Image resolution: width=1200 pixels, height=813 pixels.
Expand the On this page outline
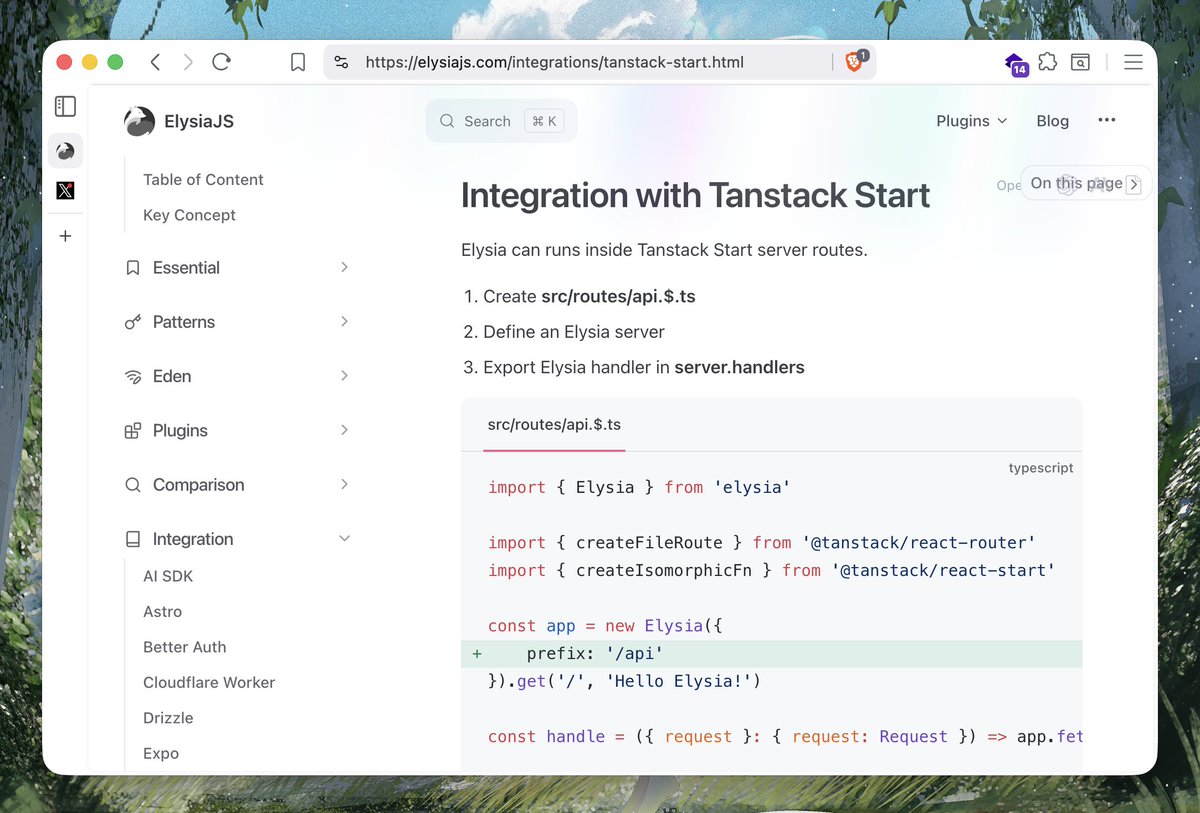(1086, 184)
